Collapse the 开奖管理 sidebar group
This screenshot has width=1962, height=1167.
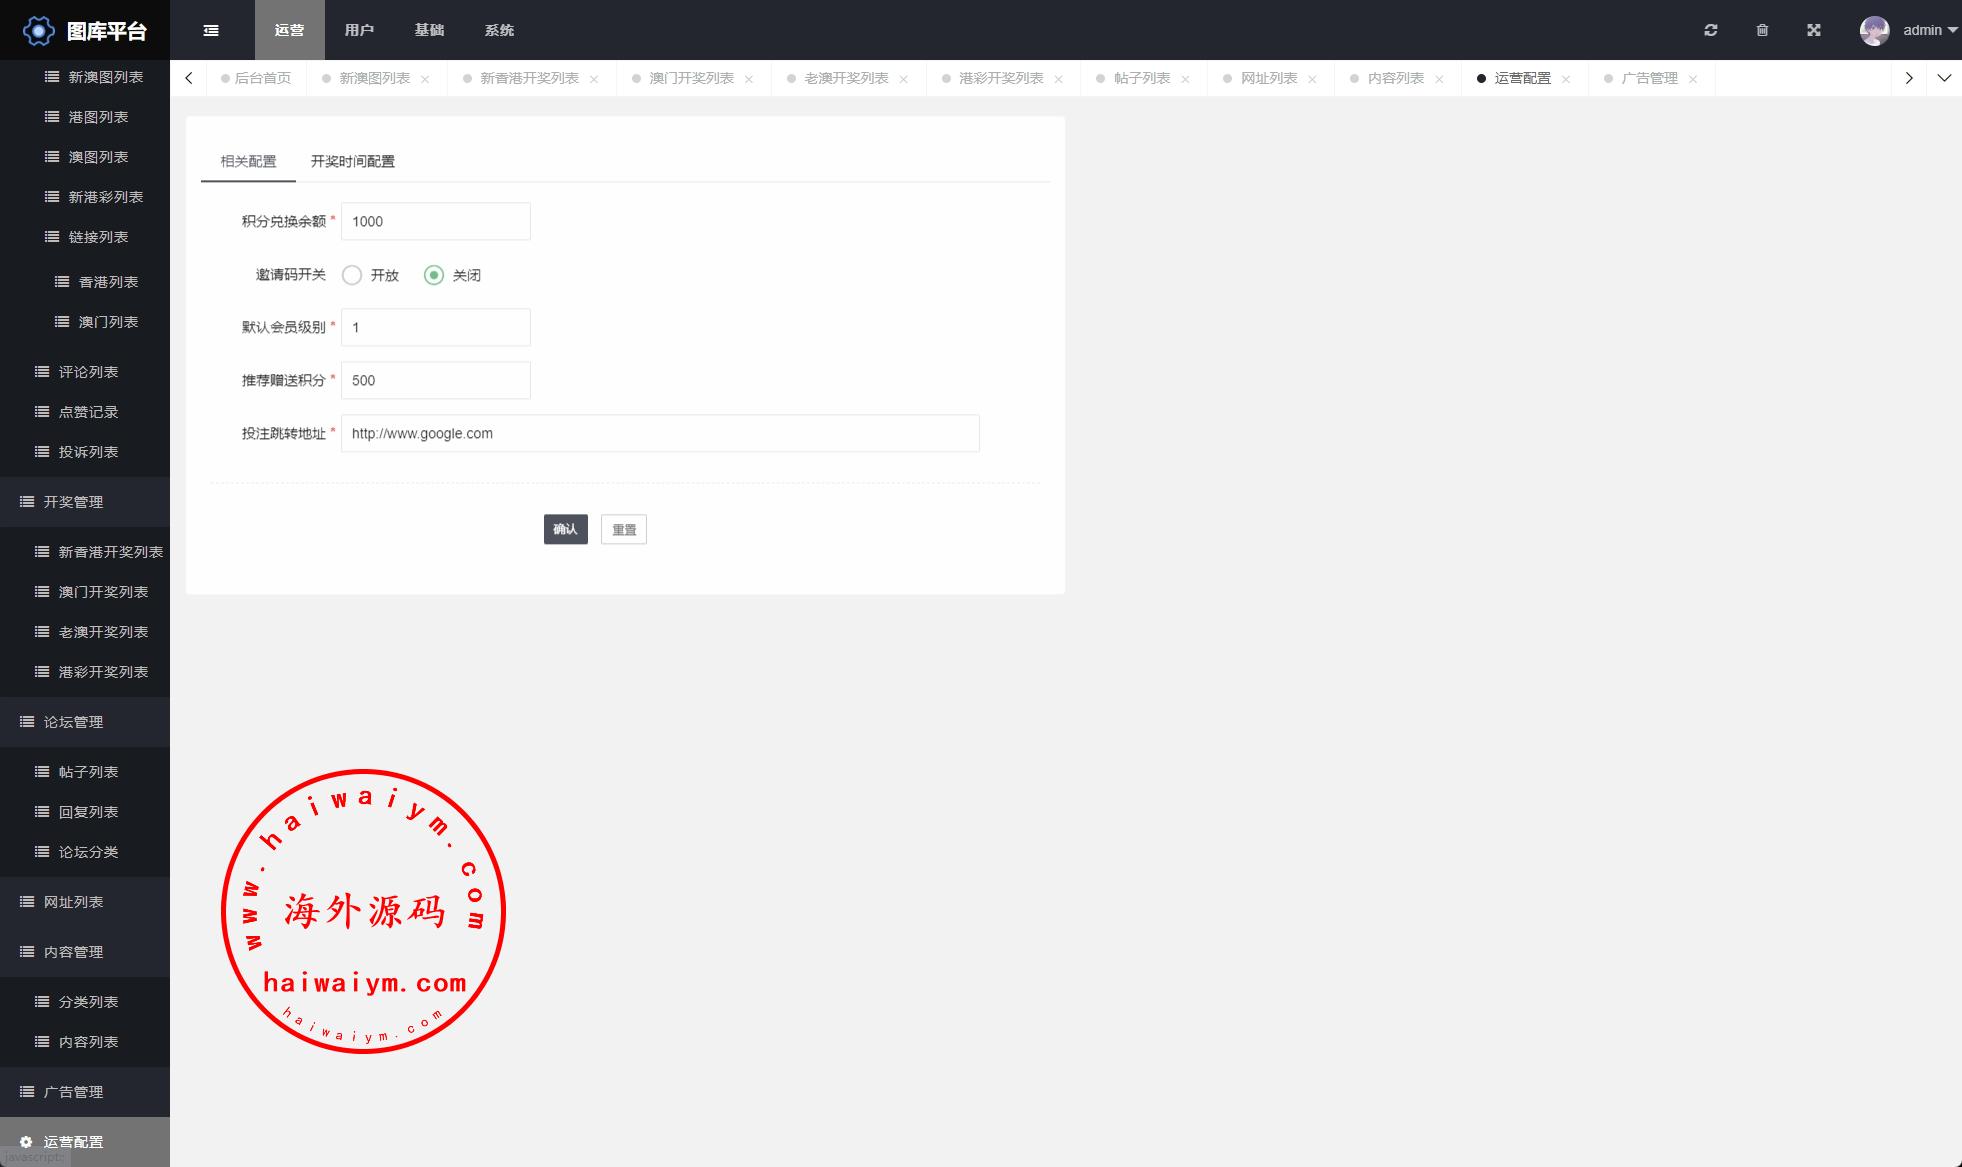[x=74, y=502]
